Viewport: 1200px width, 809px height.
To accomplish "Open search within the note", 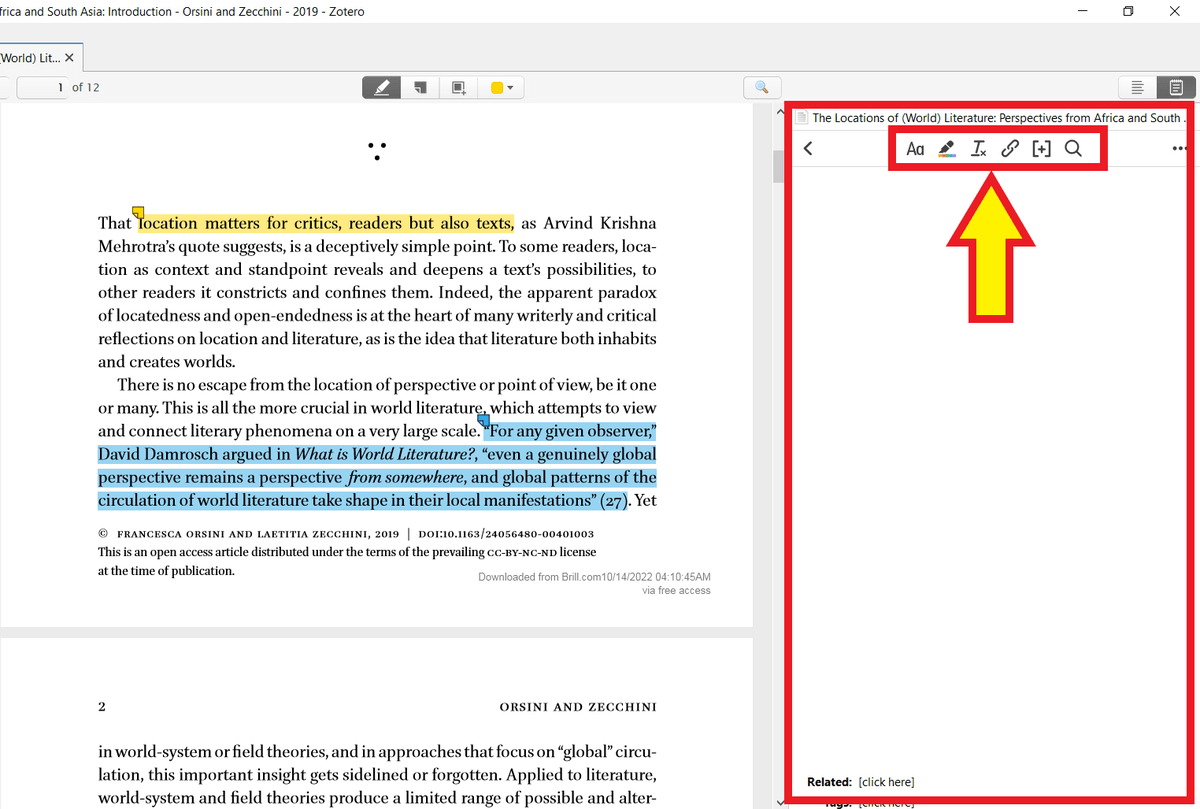I will click(1073, 148).
